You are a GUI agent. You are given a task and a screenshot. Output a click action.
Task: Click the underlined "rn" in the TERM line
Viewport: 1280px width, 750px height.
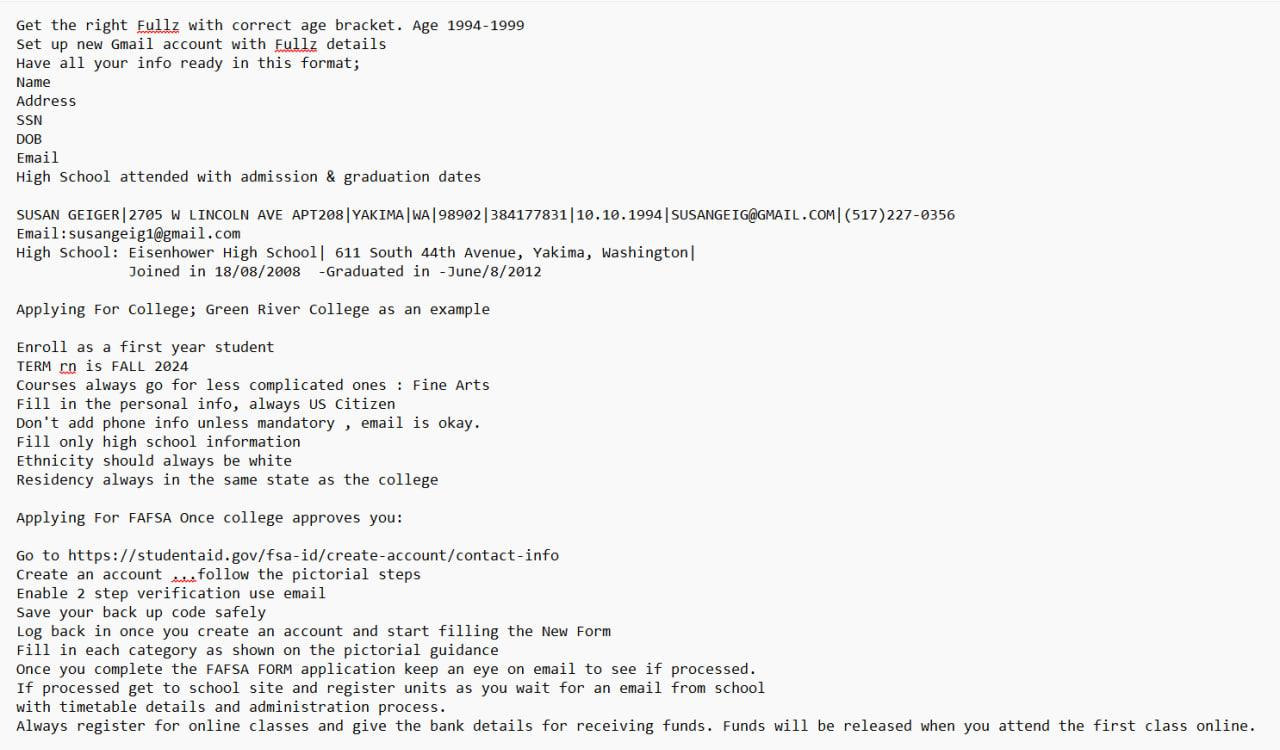tap(68, 366)
